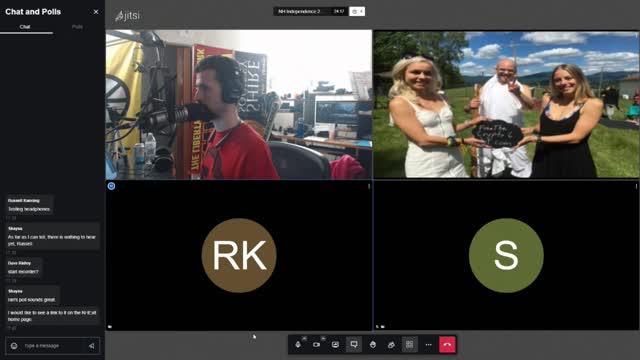This screenshot has height=360, width=640.
Task: Open the S tile options menu
Action: 636,187
